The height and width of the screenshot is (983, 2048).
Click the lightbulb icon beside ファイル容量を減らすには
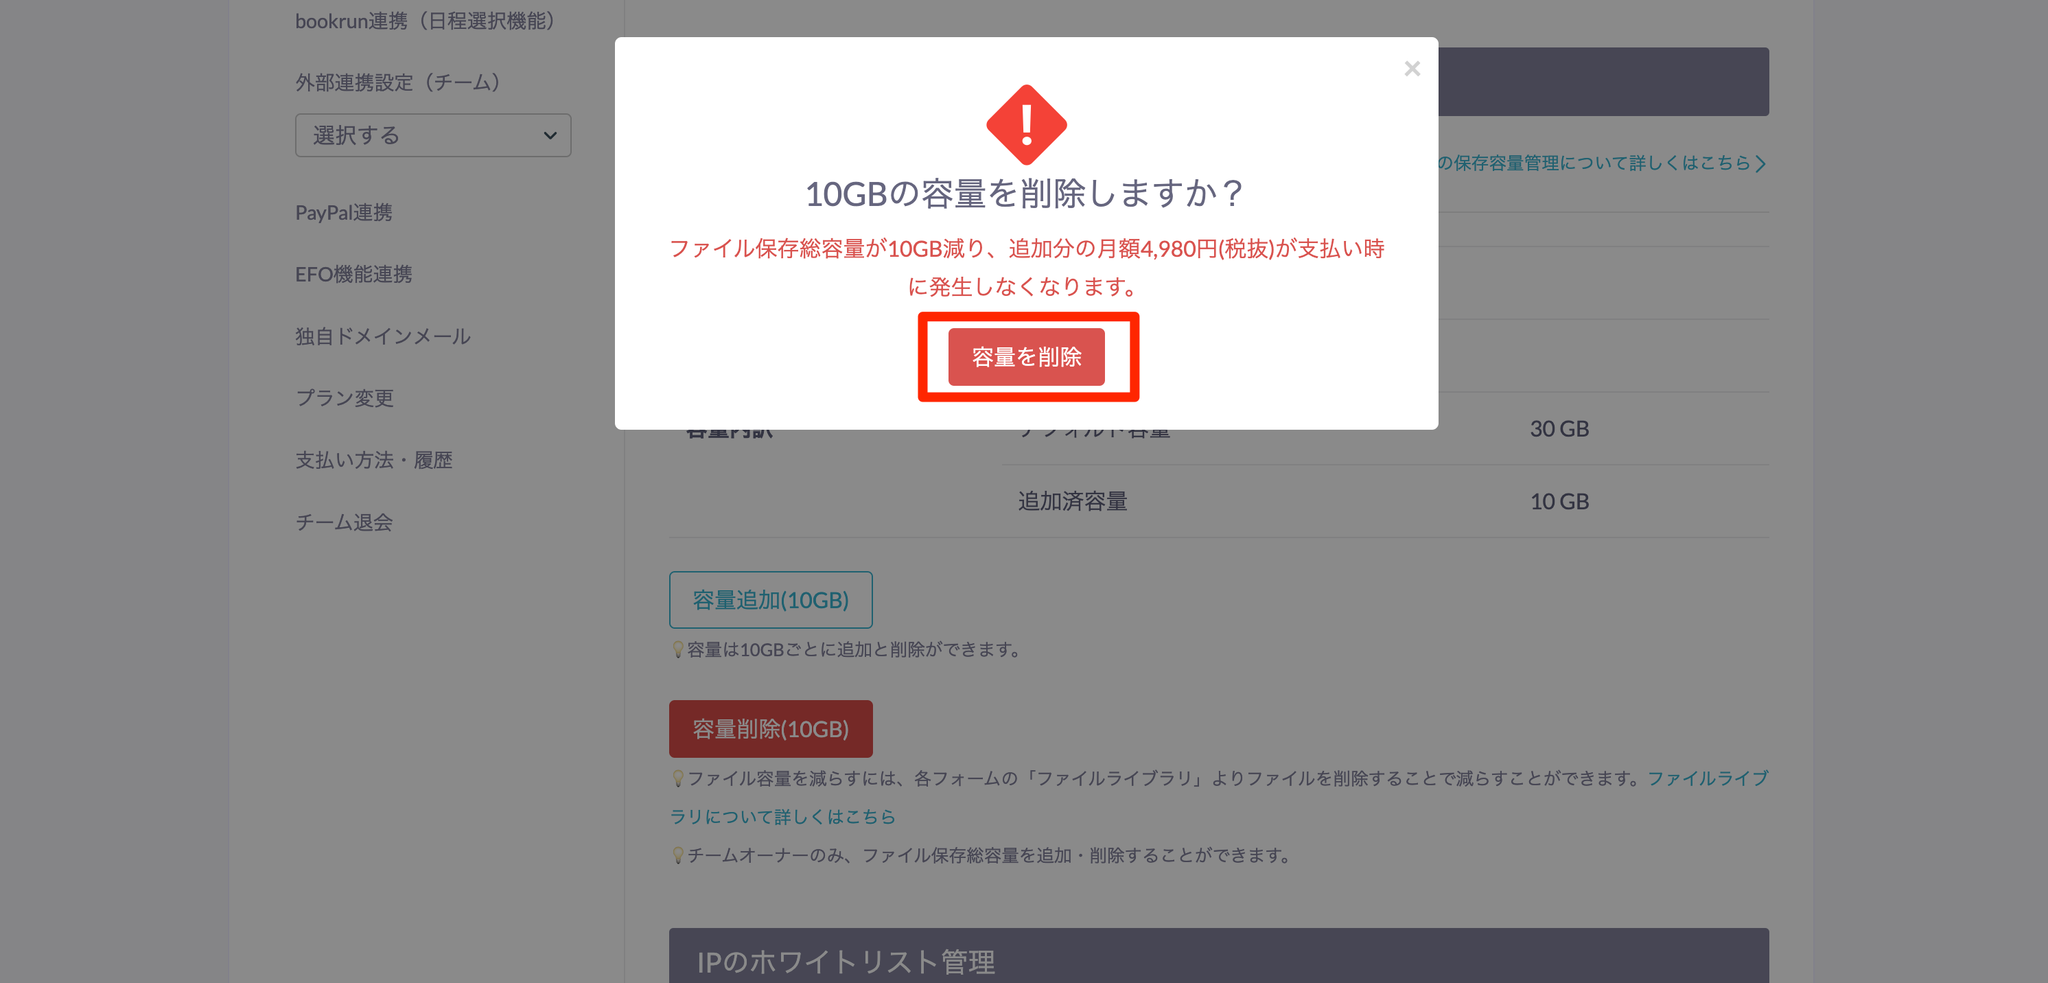coord(678,778)
